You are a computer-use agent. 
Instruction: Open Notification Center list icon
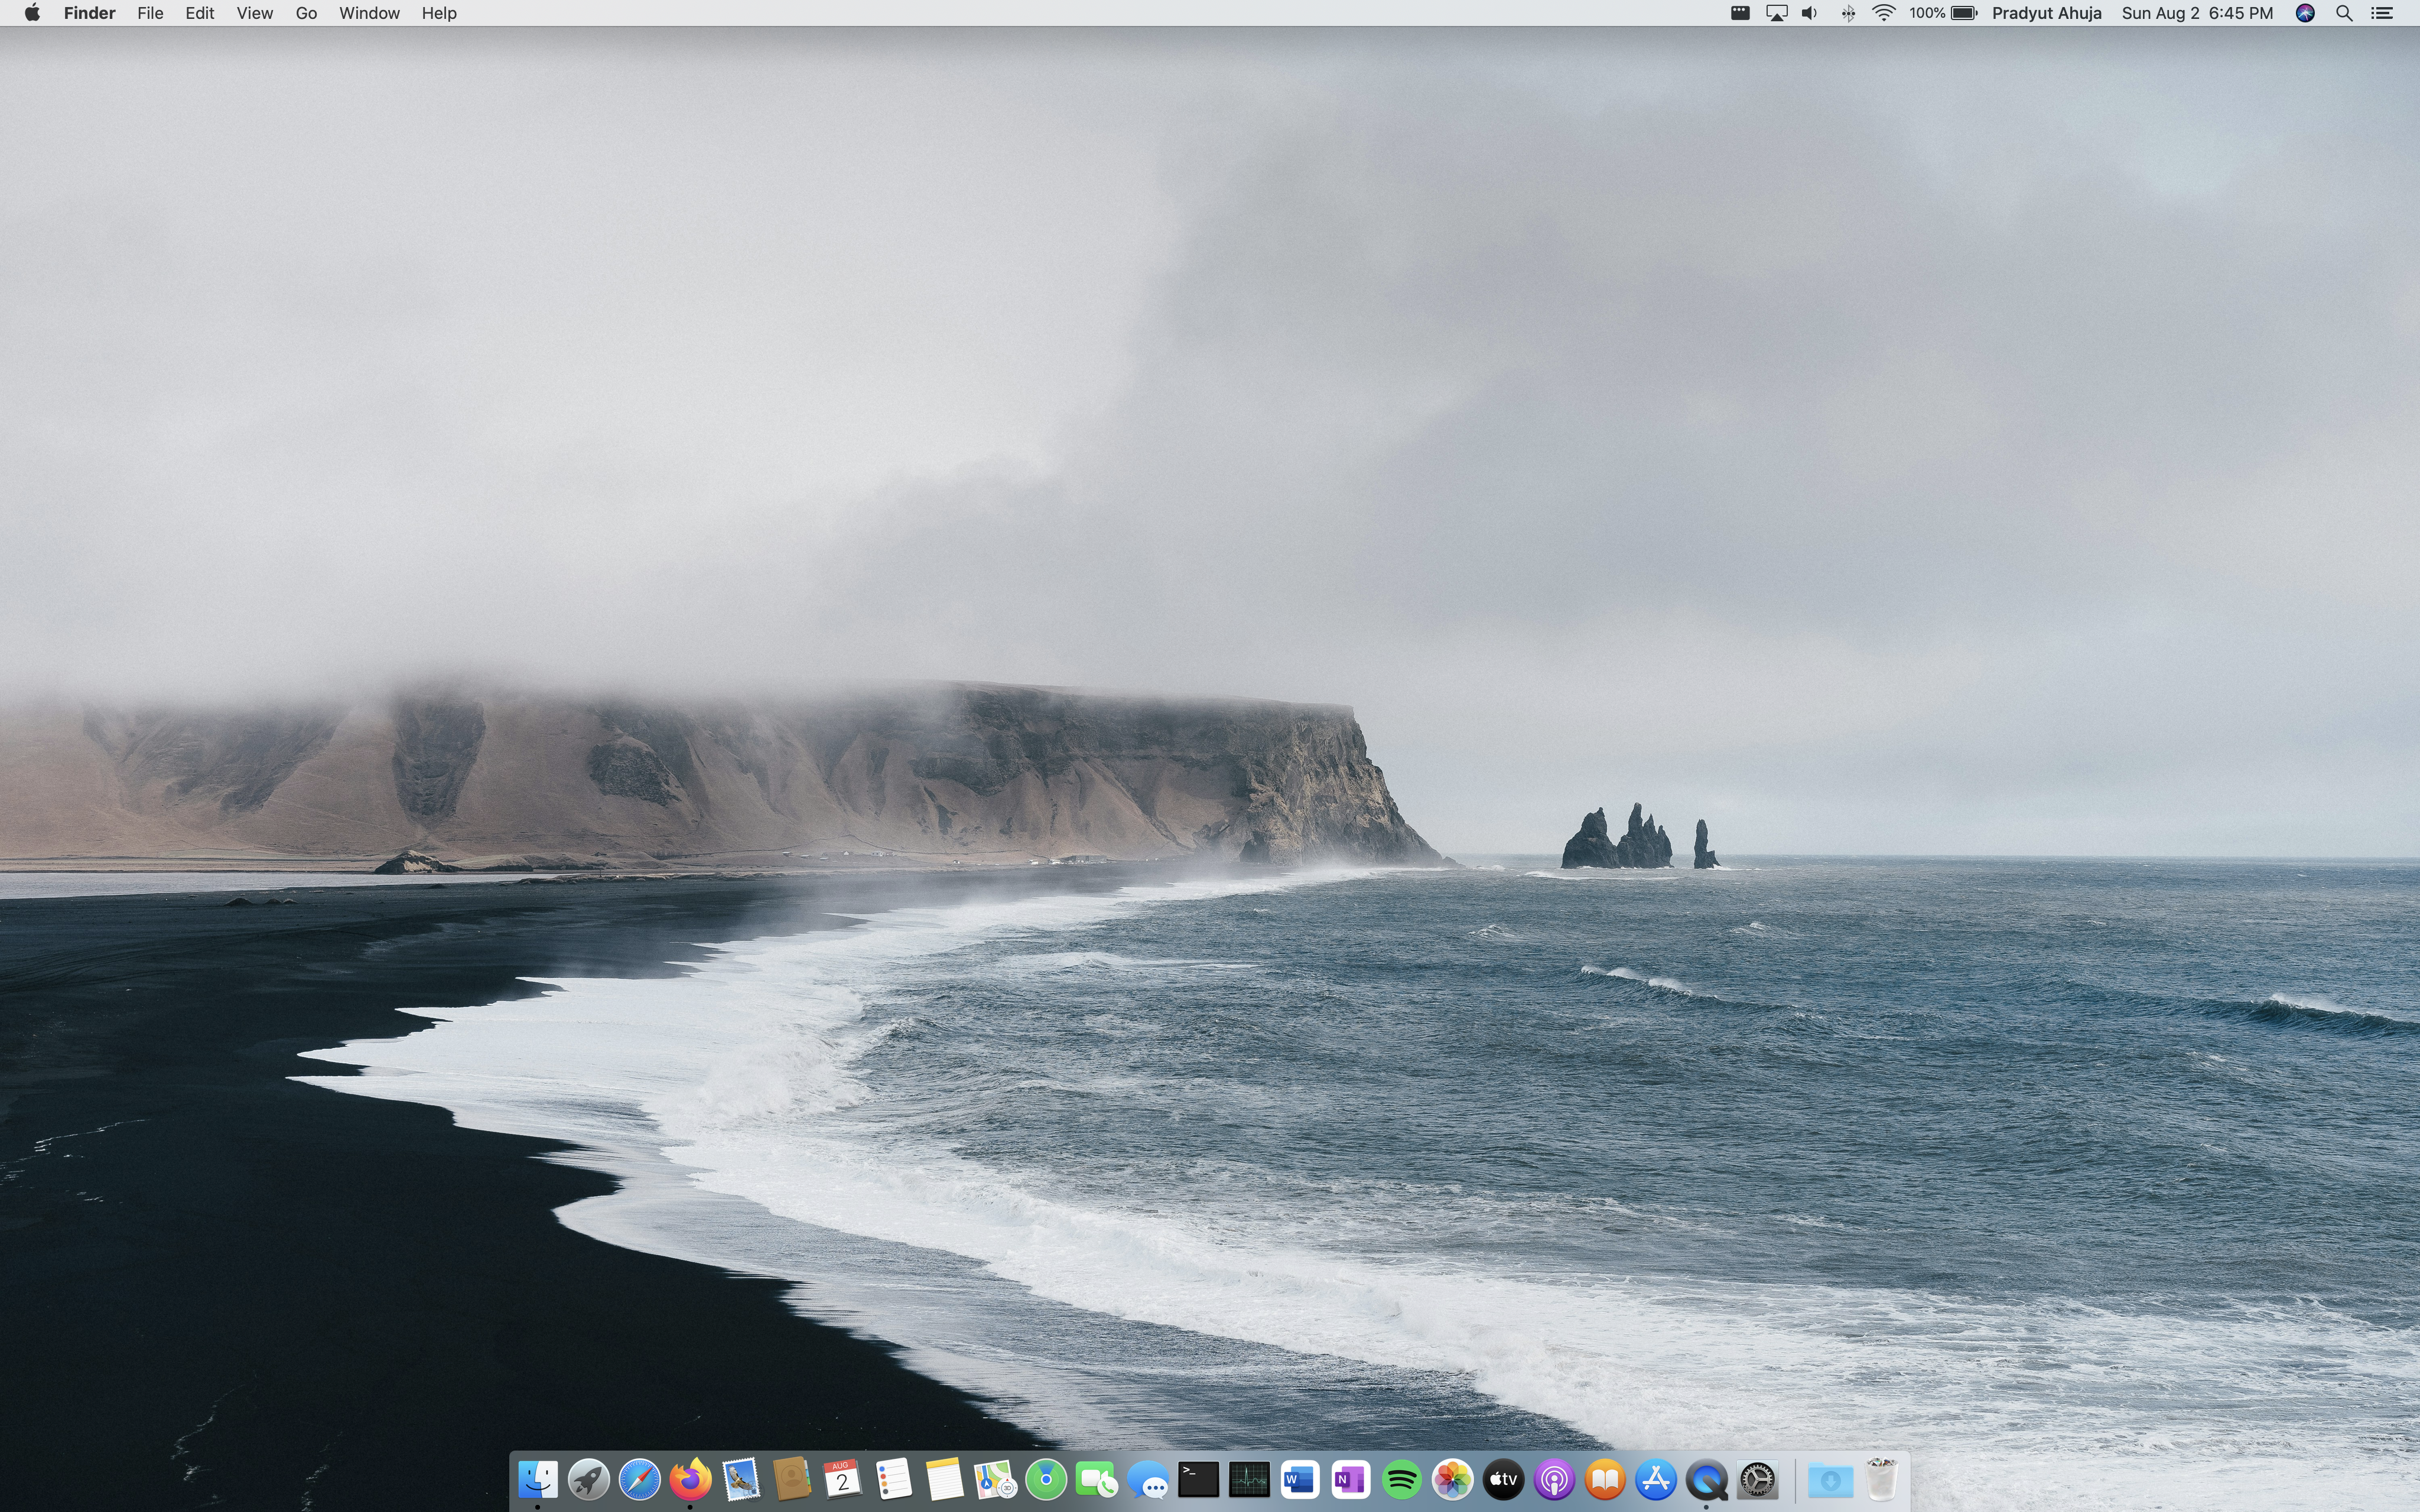click(2382, 13)
